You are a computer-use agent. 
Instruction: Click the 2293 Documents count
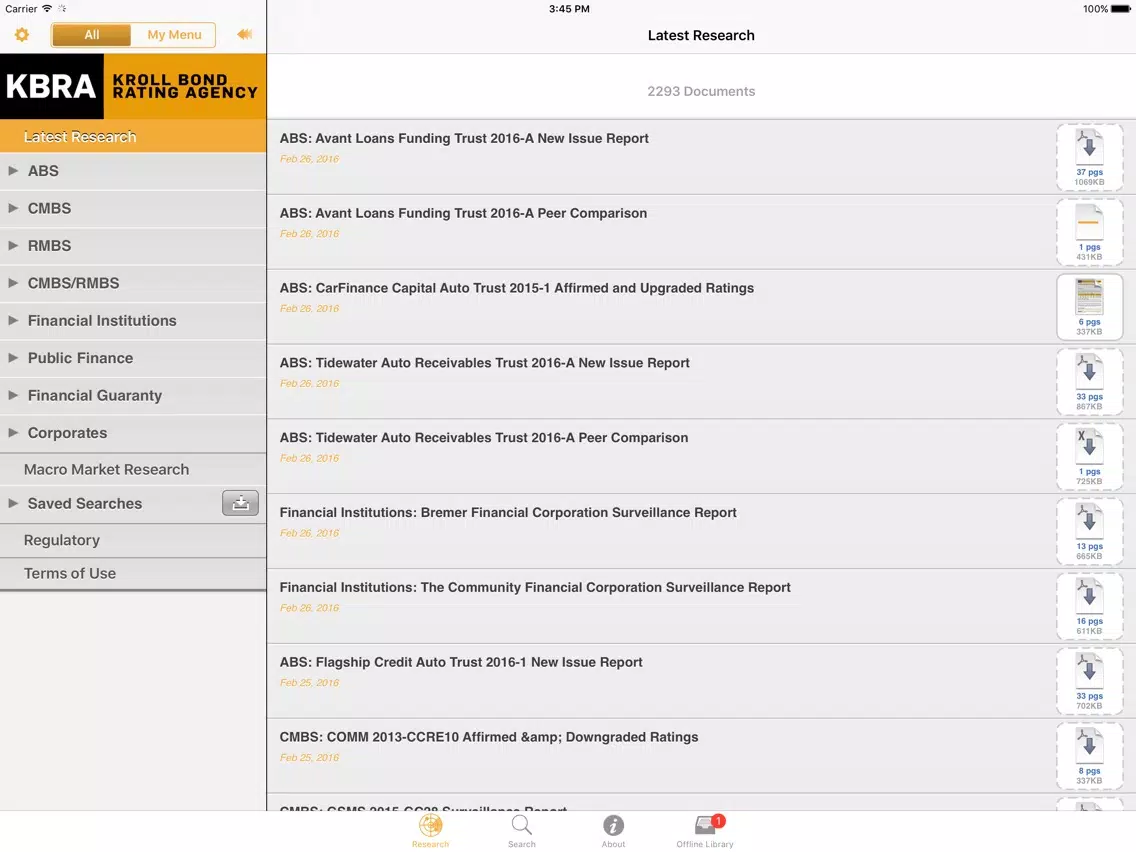click(701, 91)
